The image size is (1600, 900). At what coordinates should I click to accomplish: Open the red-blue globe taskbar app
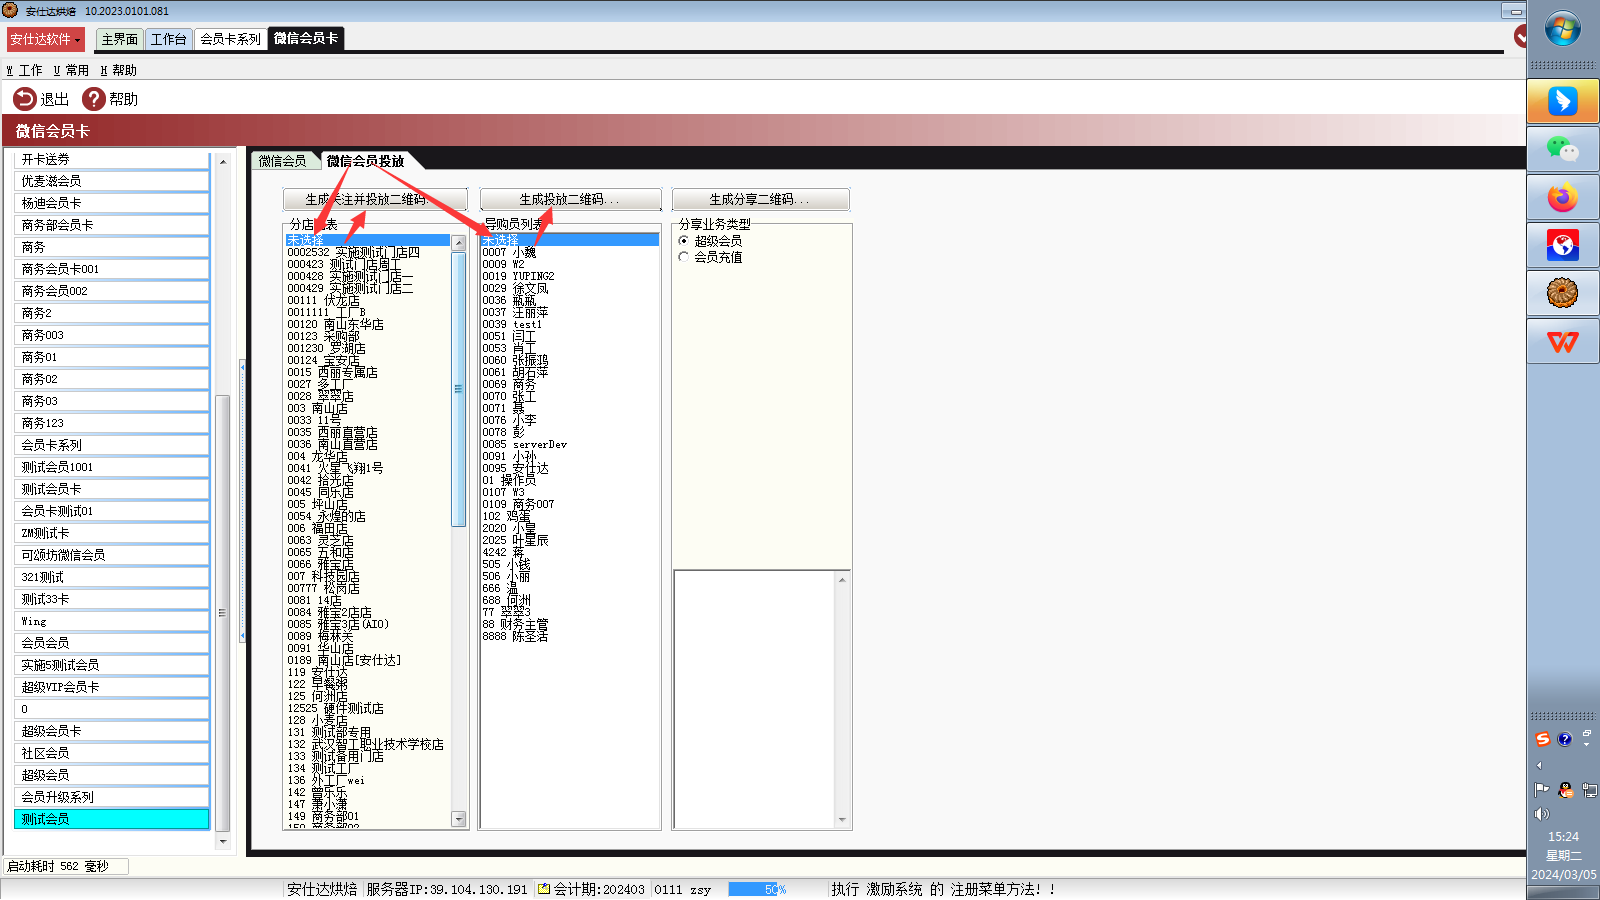pyautogui.click(x=1562, y=245)
